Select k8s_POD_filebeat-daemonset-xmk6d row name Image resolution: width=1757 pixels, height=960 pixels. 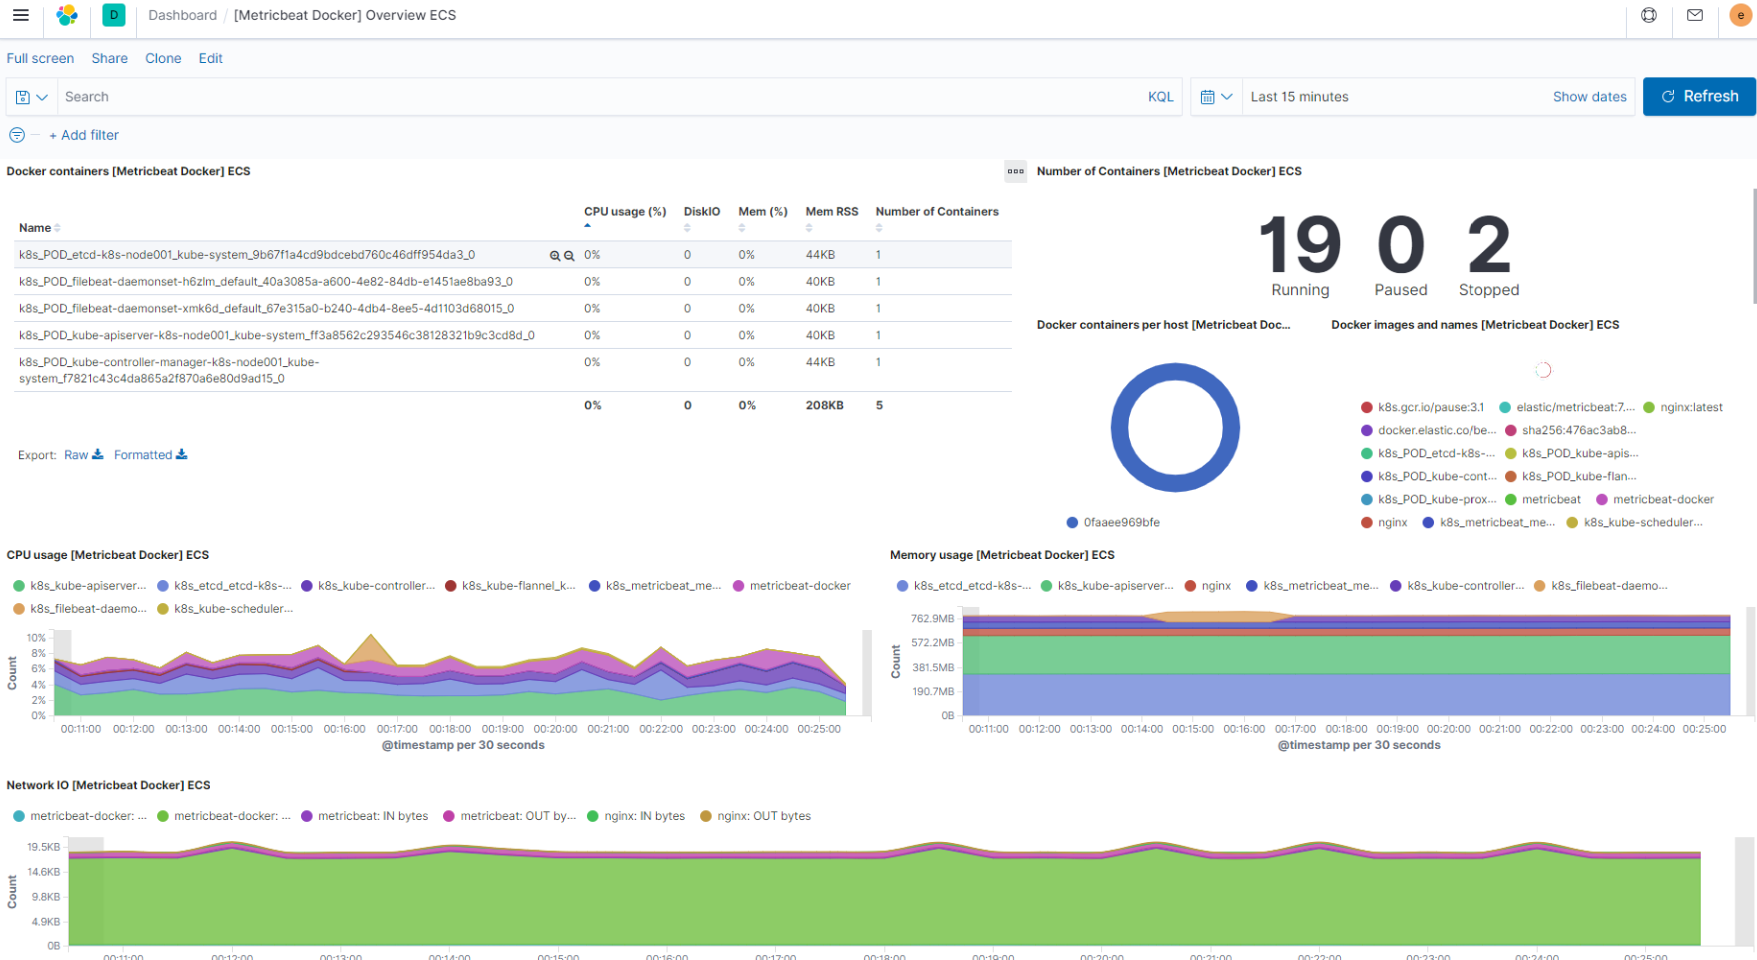coord(266,309)
